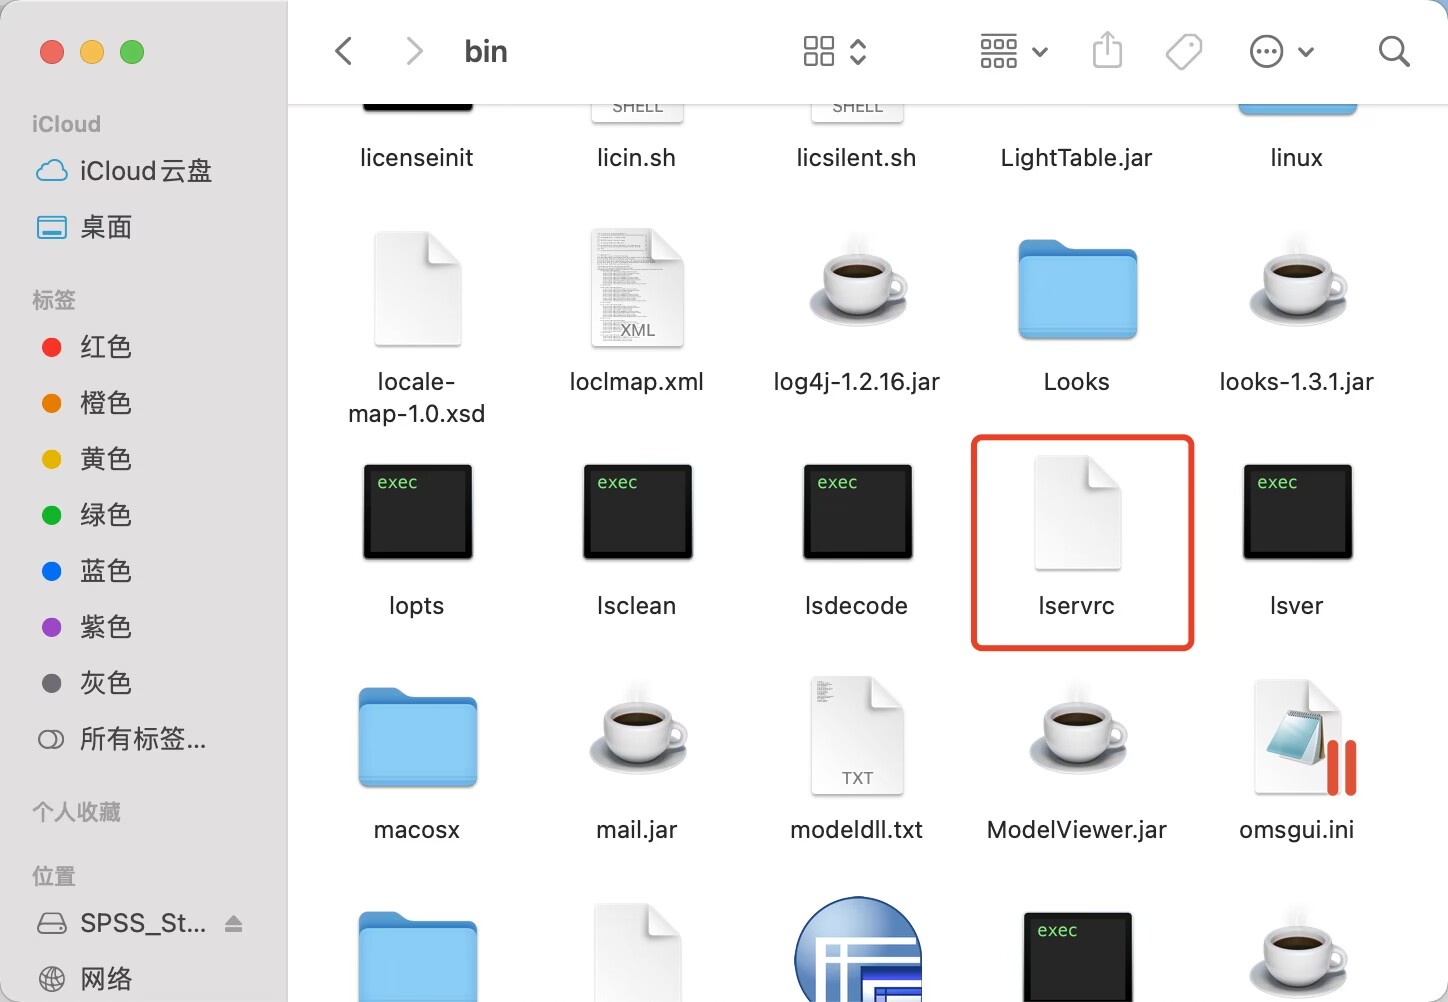Select the lservrc file icon
Viewport: 1448px width, 1002px height.
(1077, 512)
